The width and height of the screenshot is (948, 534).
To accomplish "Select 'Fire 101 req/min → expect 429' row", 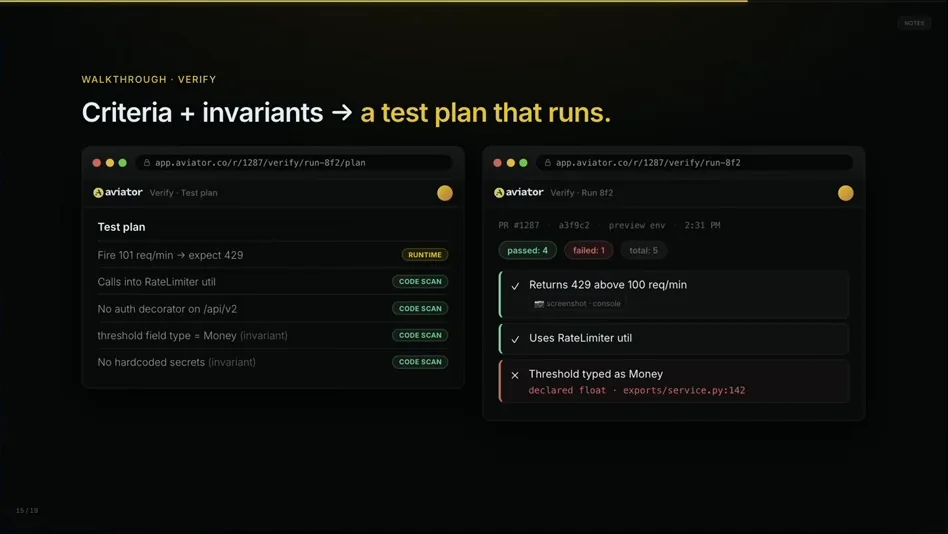I will pyautogui.click(x=273, y=255).
